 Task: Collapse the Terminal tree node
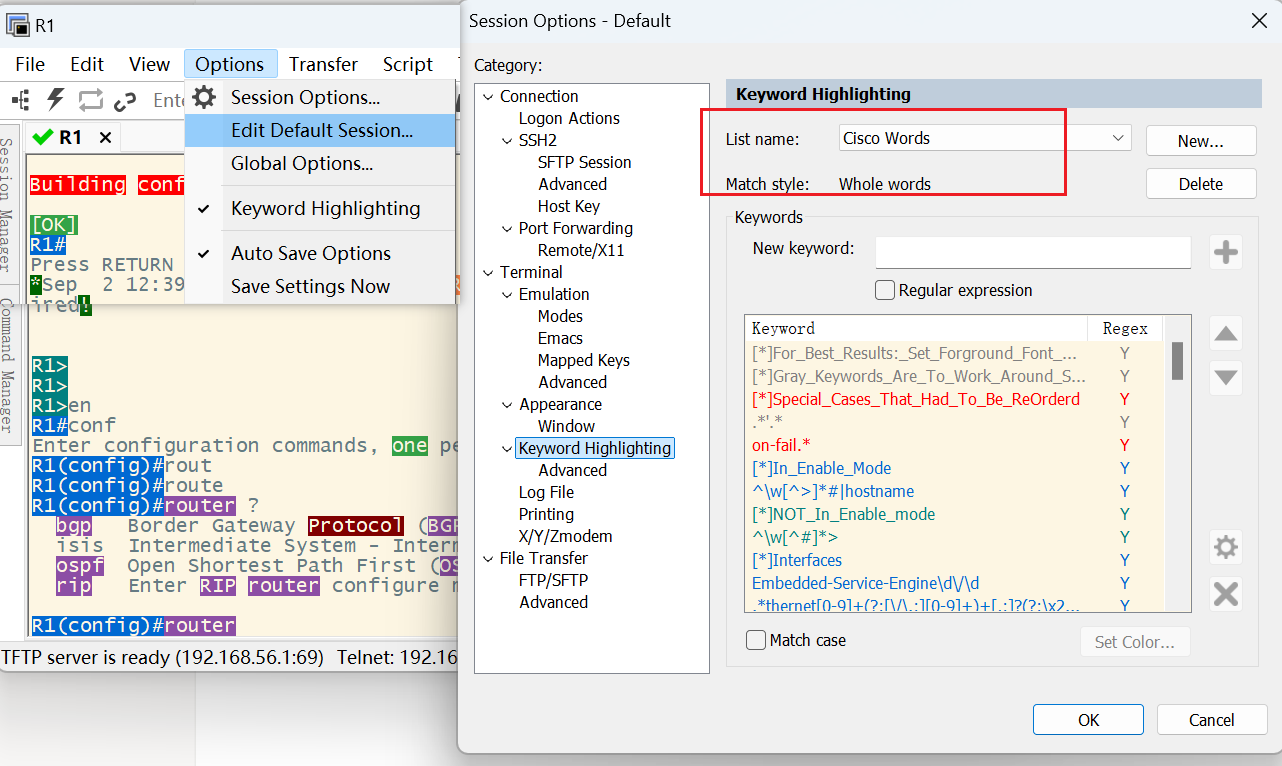[x=488, y=273]
